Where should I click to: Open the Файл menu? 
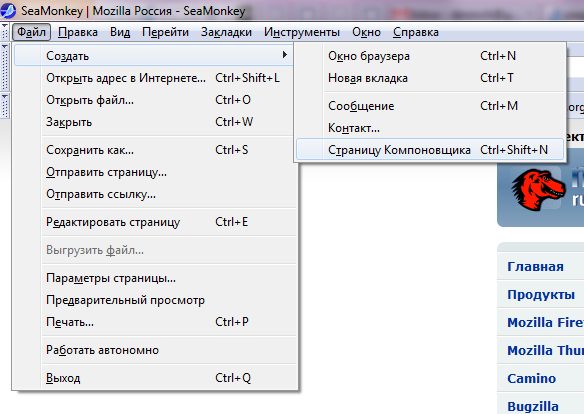tap(32, 32)
